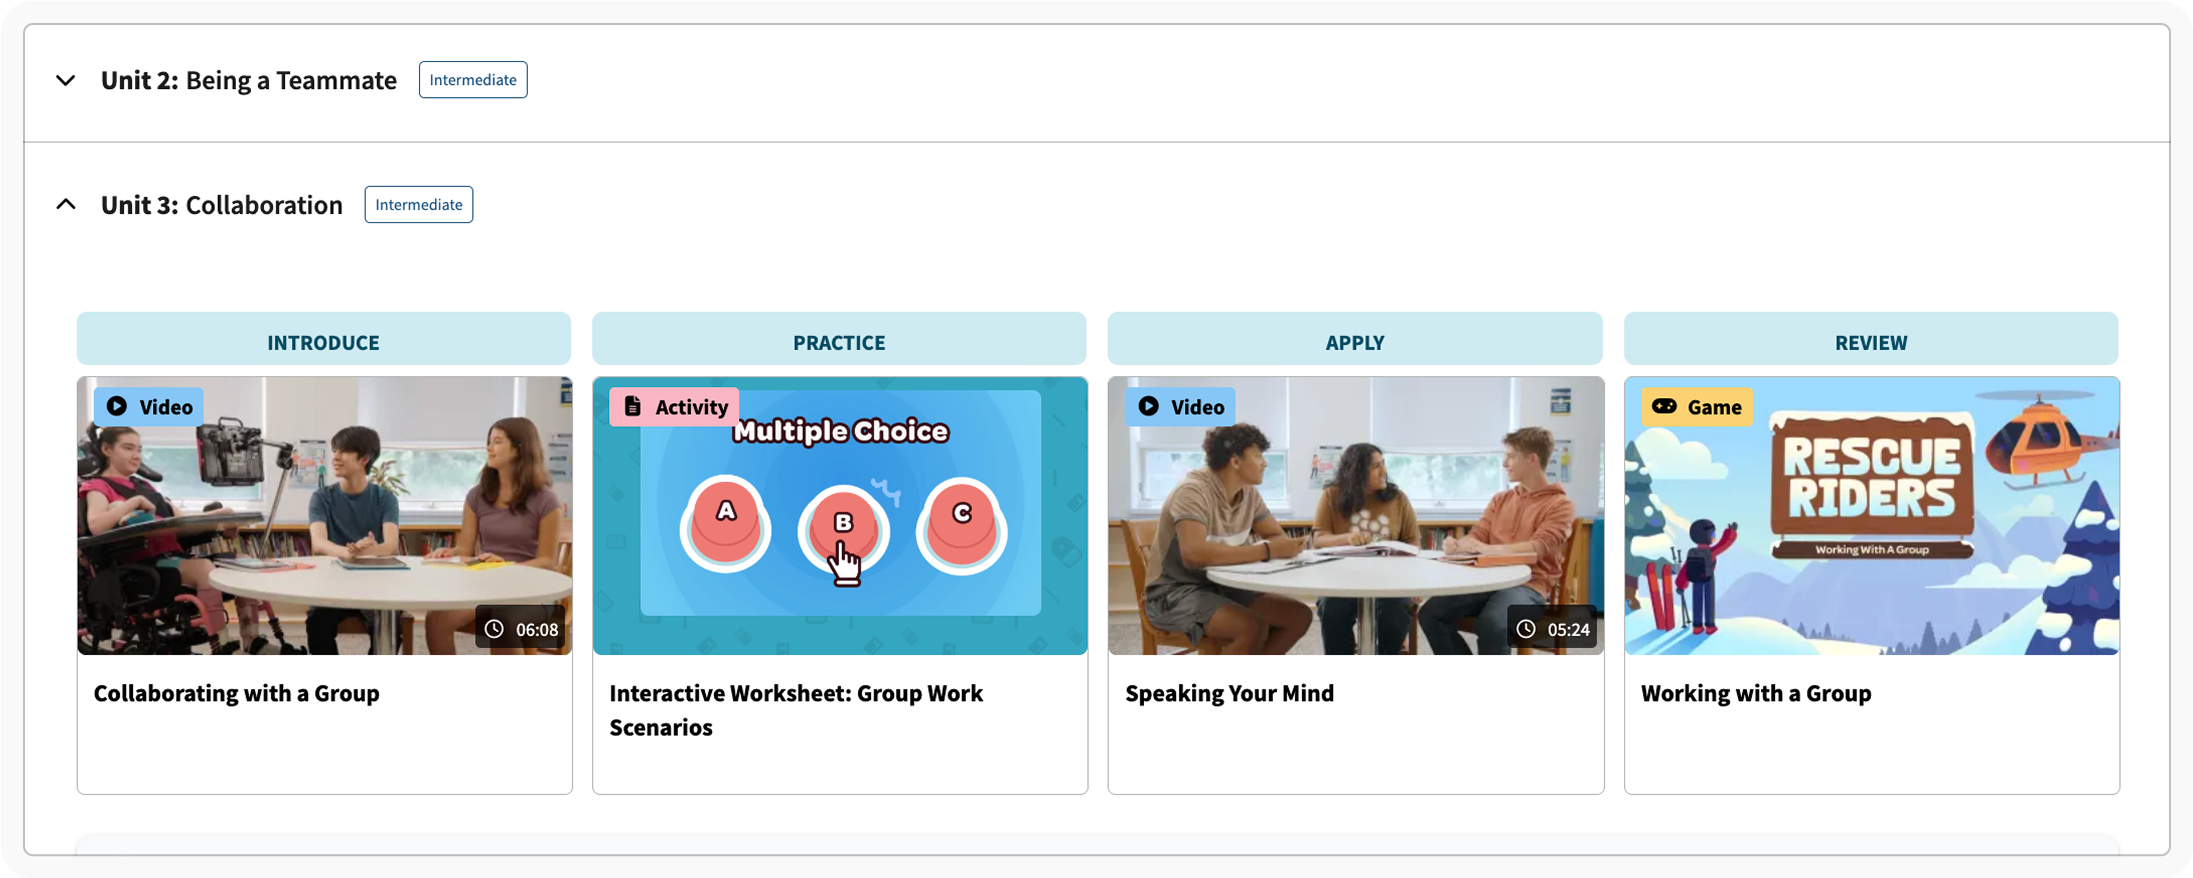The height and width of the screenshot is (878, 2193).
Task: Expand the Unit 2 Being a Teammate chevron
Action: click(x=66, y=81)
